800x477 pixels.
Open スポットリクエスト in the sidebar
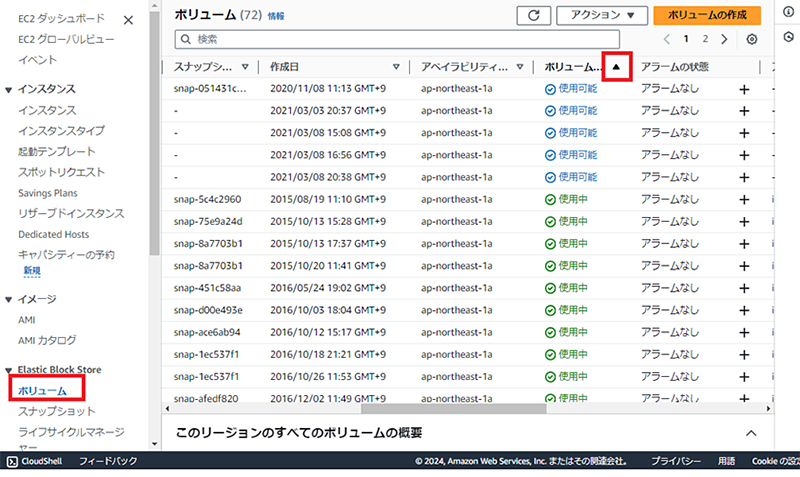tap(61, 172)
